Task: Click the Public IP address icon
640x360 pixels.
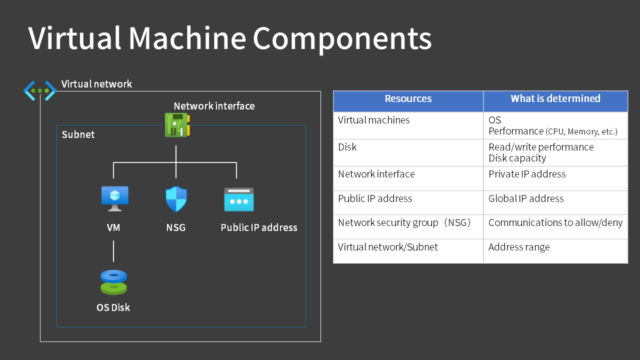Action: 239,200
